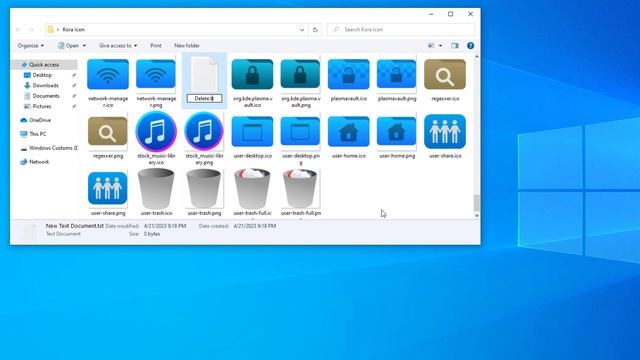Screen dimensions: 640x360
Task: Click the change view layout button
Action: (431, 46)
